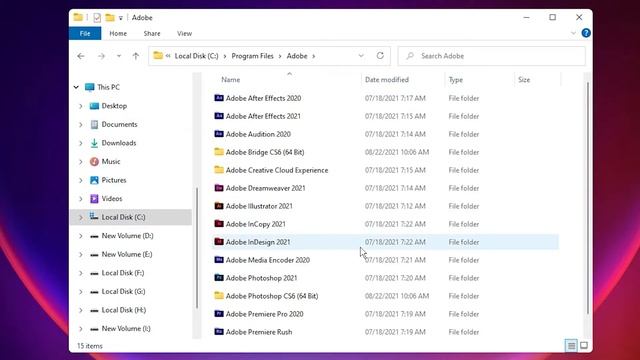Expand the New Volume (D:) tree node
The width and height of the screenshot is (640, 360).
tap(80, 236)
